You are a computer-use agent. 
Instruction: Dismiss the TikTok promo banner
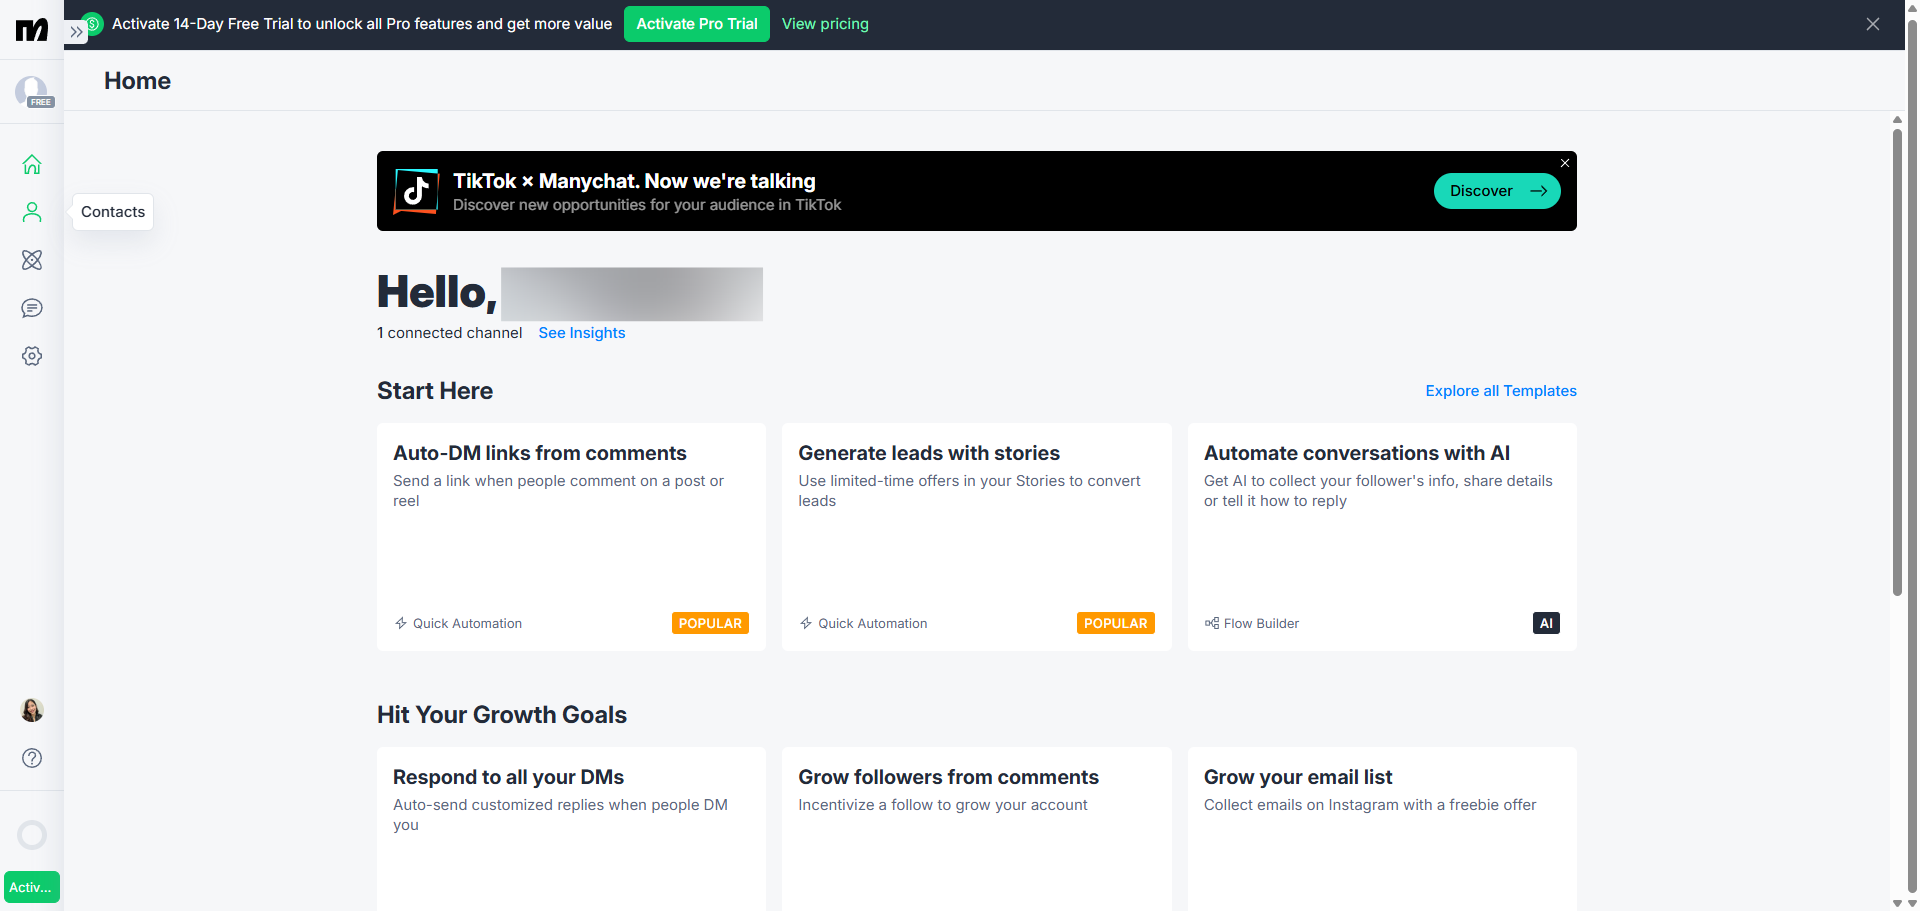coord(1565,163)
